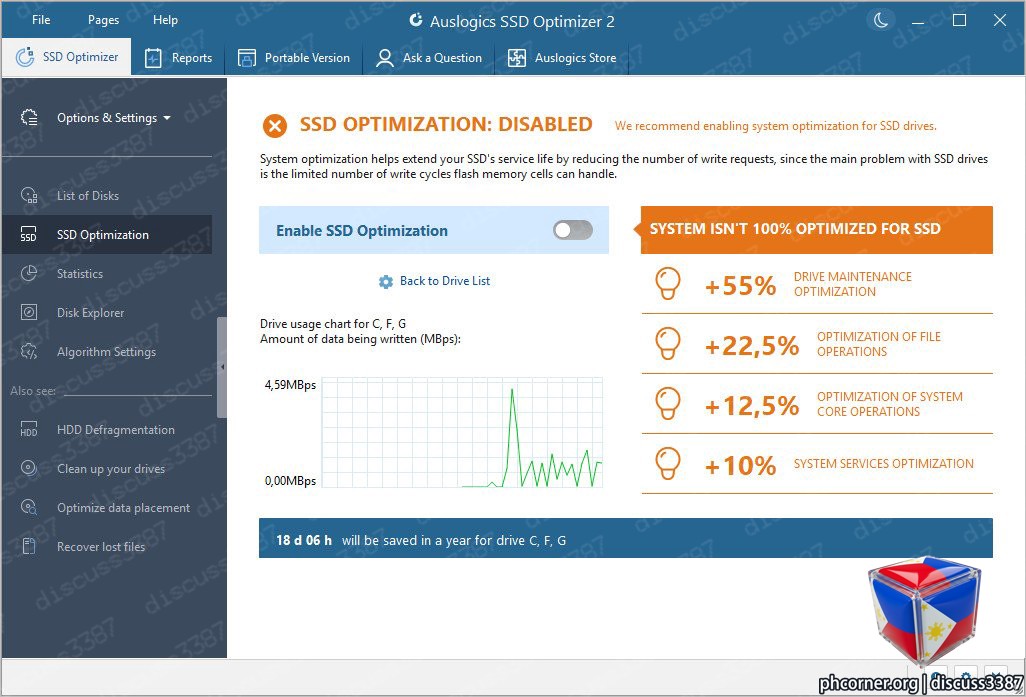Click the Ask a Question person icon
The width and height of the screenshot is (1026, 697).
click(x=385, y=58)
